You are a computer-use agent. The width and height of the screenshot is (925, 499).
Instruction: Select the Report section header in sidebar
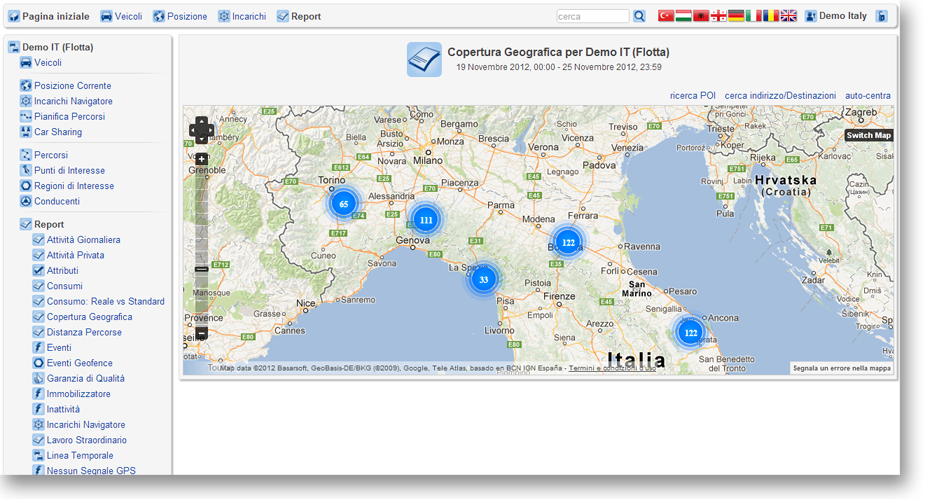[42, 224]
